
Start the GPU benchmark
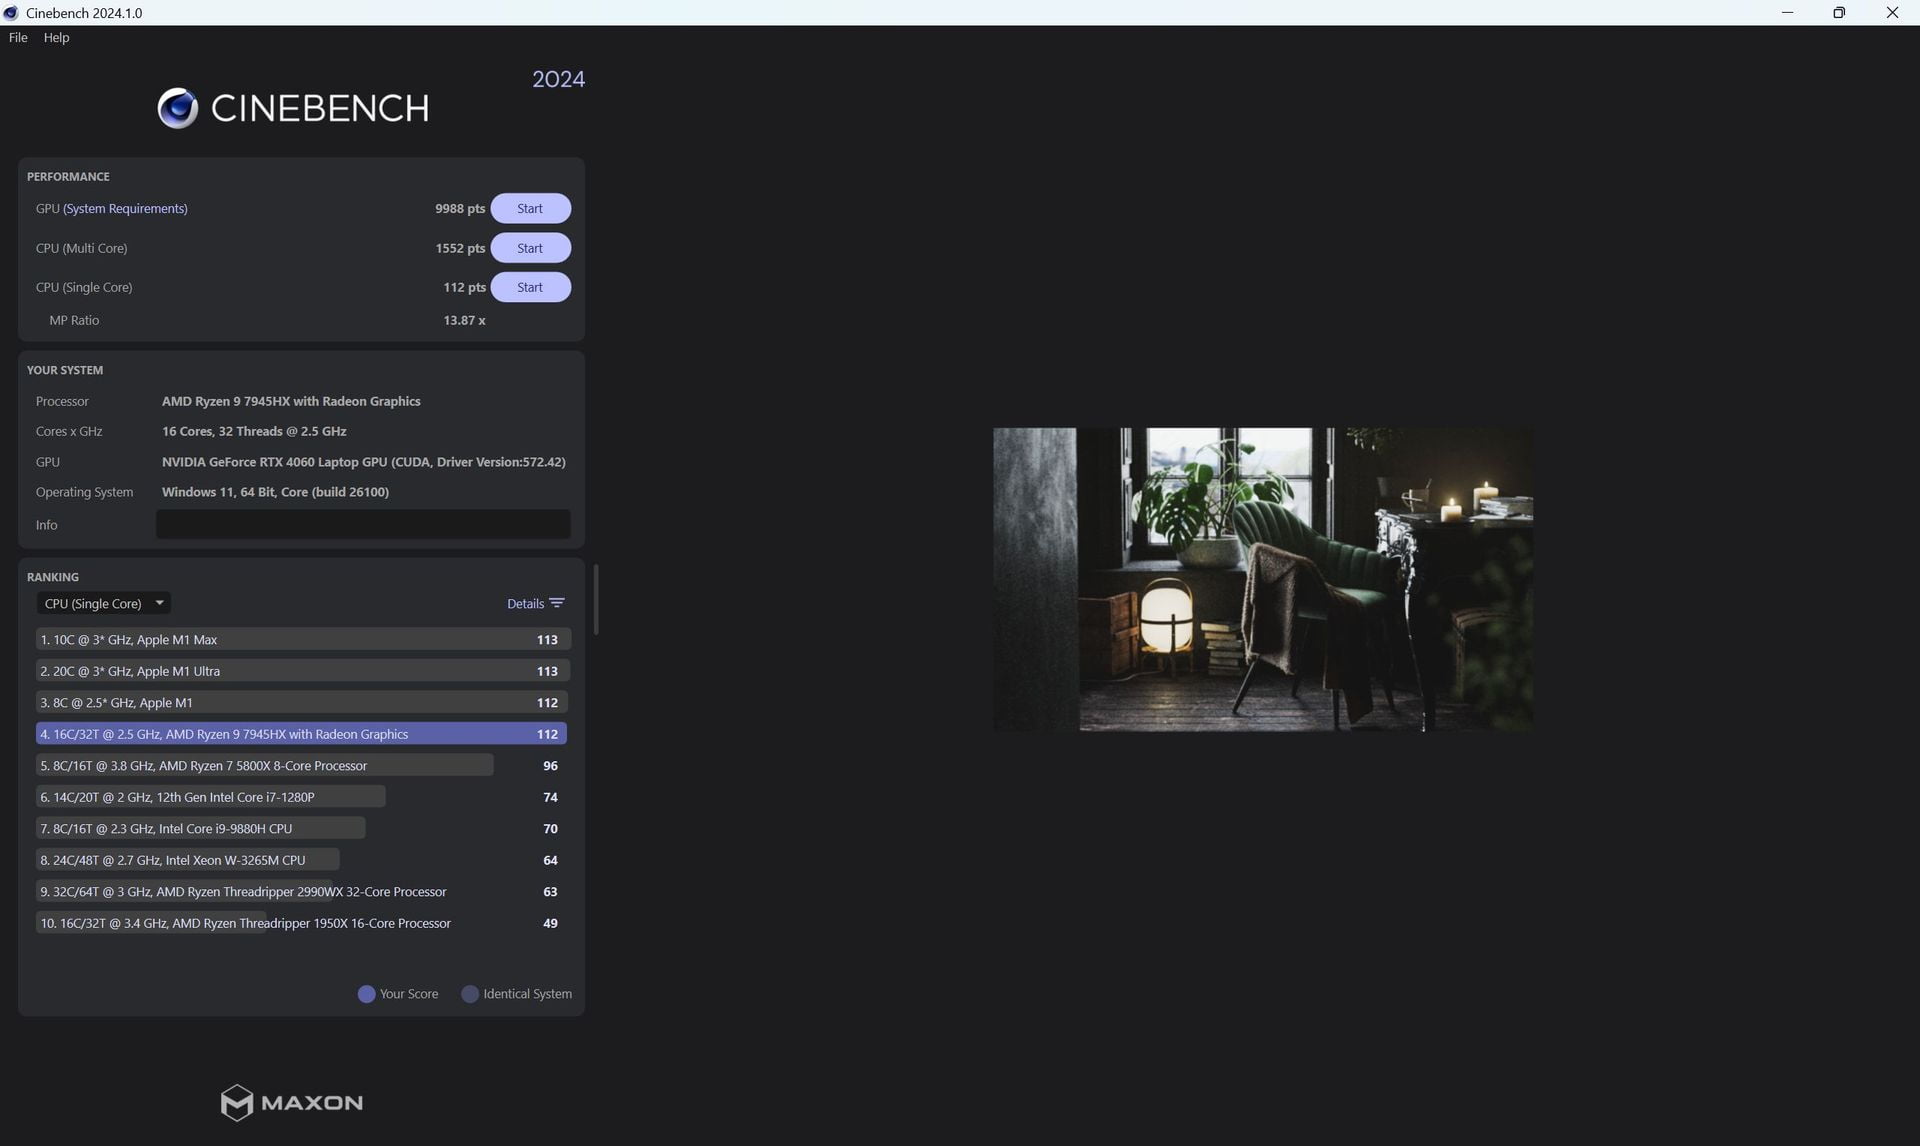coord(530,208)
